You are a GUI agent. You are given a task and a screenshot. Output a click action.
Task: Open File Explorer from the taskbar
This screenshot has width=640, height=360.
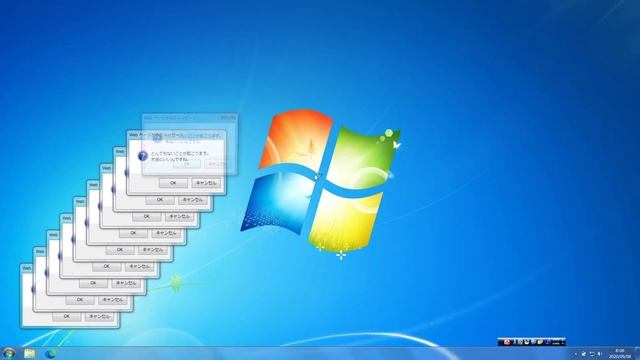click(x=29, y=353)
